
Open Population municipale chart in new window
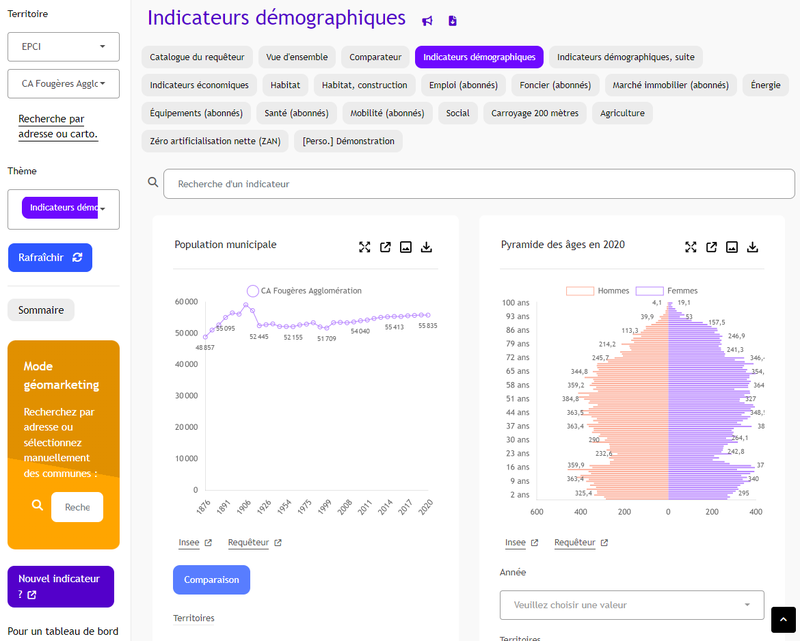385,247
